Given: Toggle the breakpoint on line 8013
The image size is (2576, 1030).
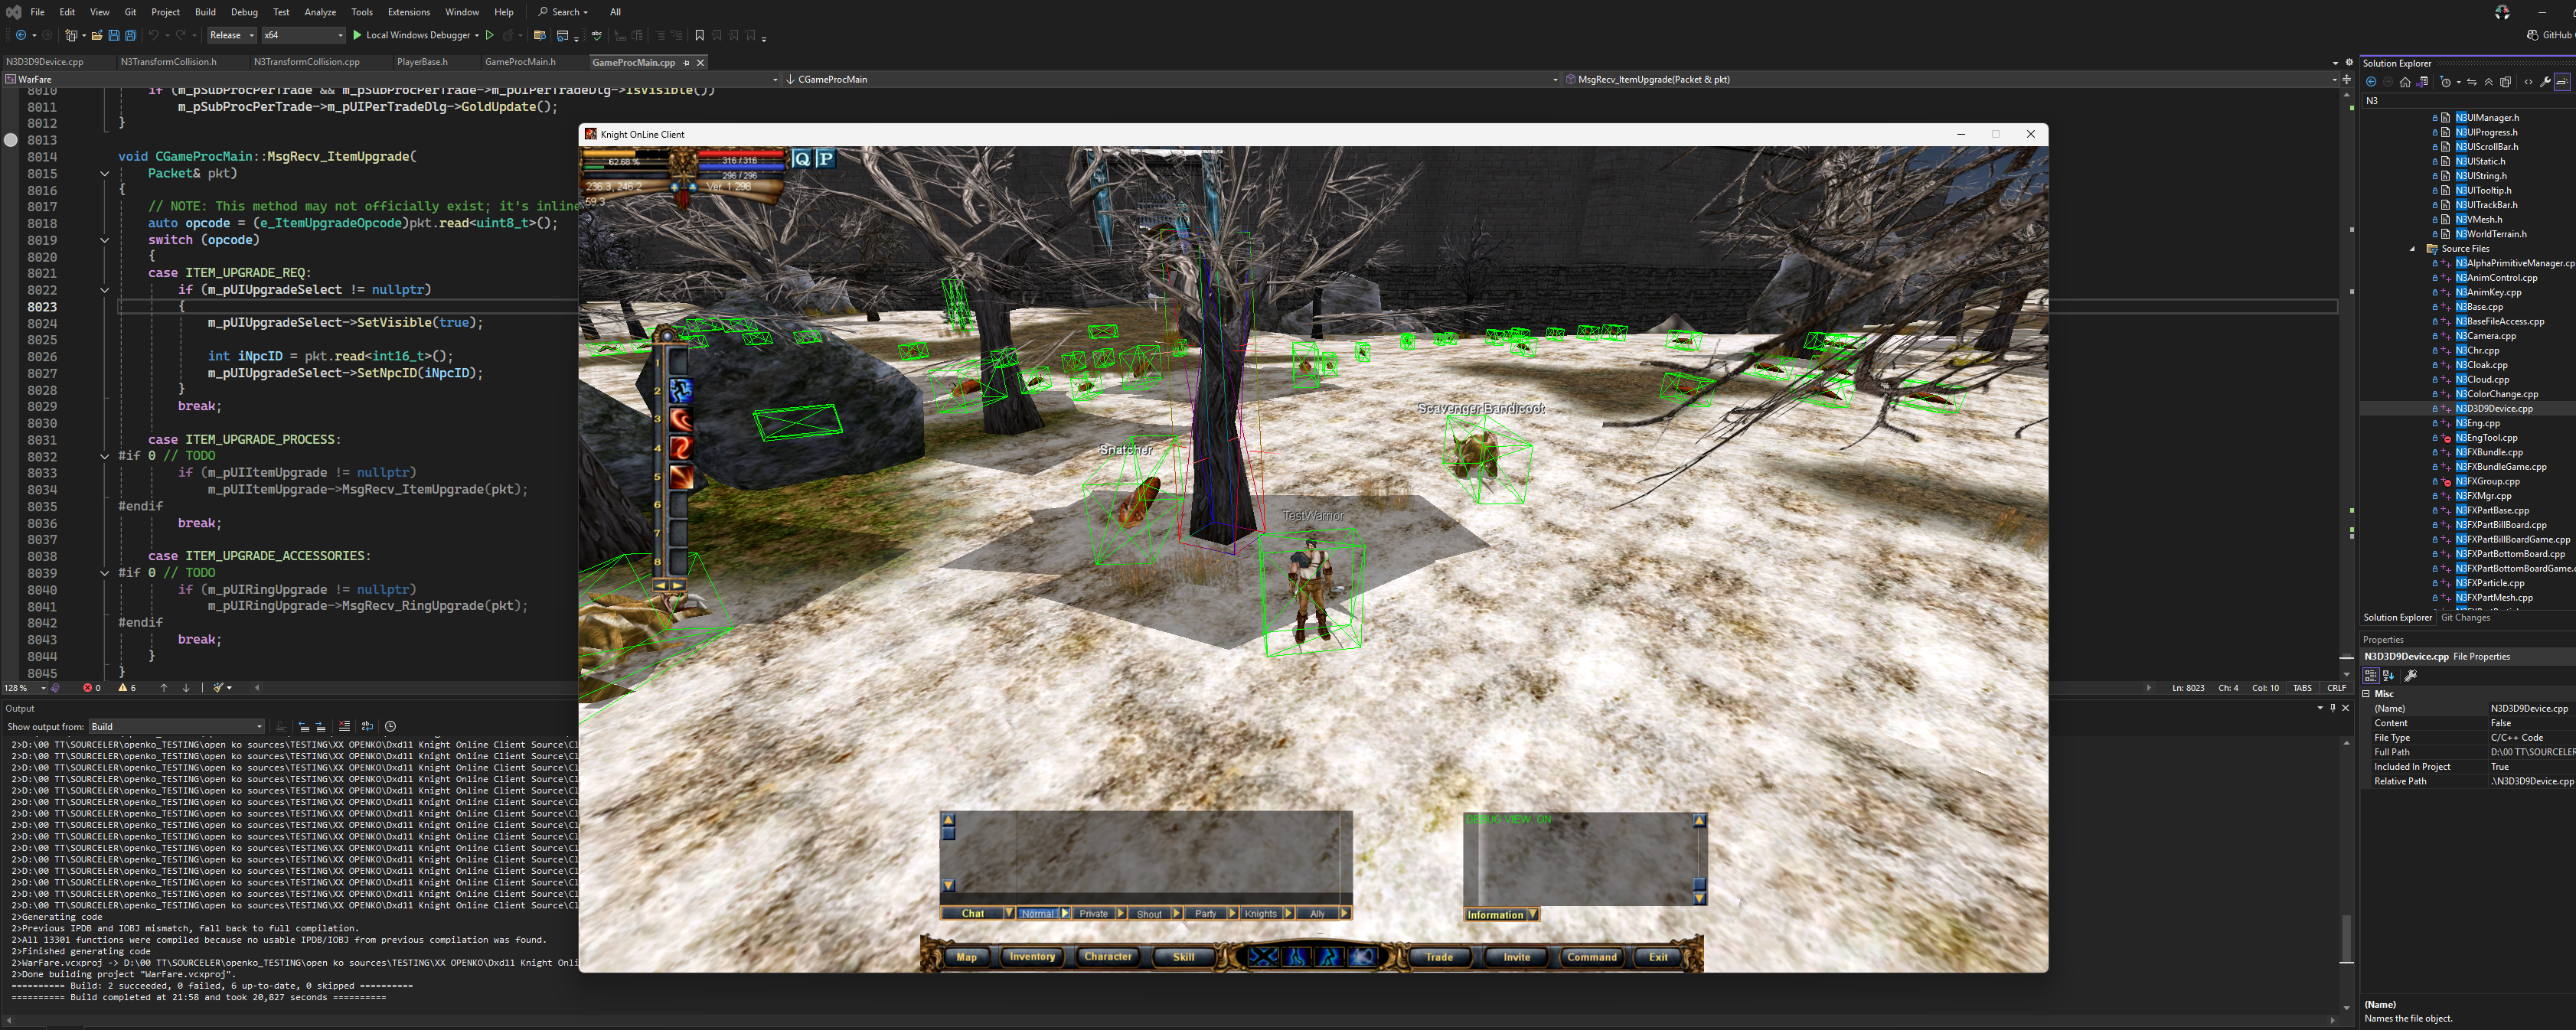Looking at the screenshot, I should 11,140.
